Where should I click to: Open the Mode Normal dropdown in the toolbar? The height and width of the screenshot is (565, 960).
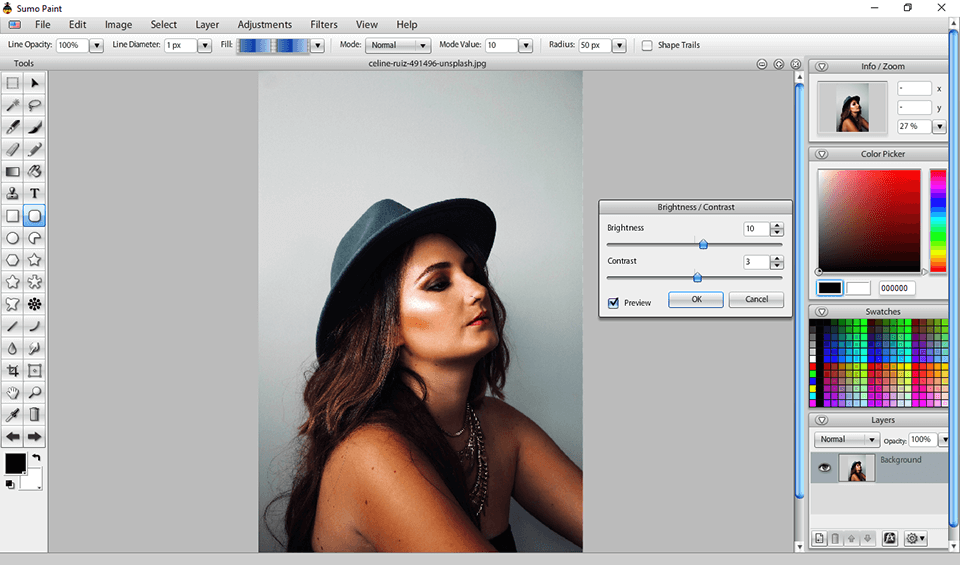pyautogui.click(x=398, y=45)
